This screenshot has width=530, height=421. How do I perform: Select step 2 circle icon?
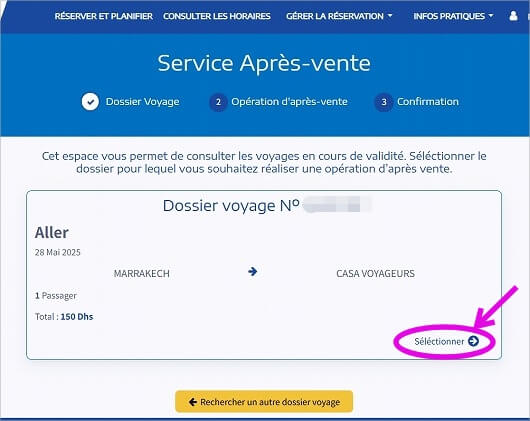pyautogui.click(x=218, y=102)
